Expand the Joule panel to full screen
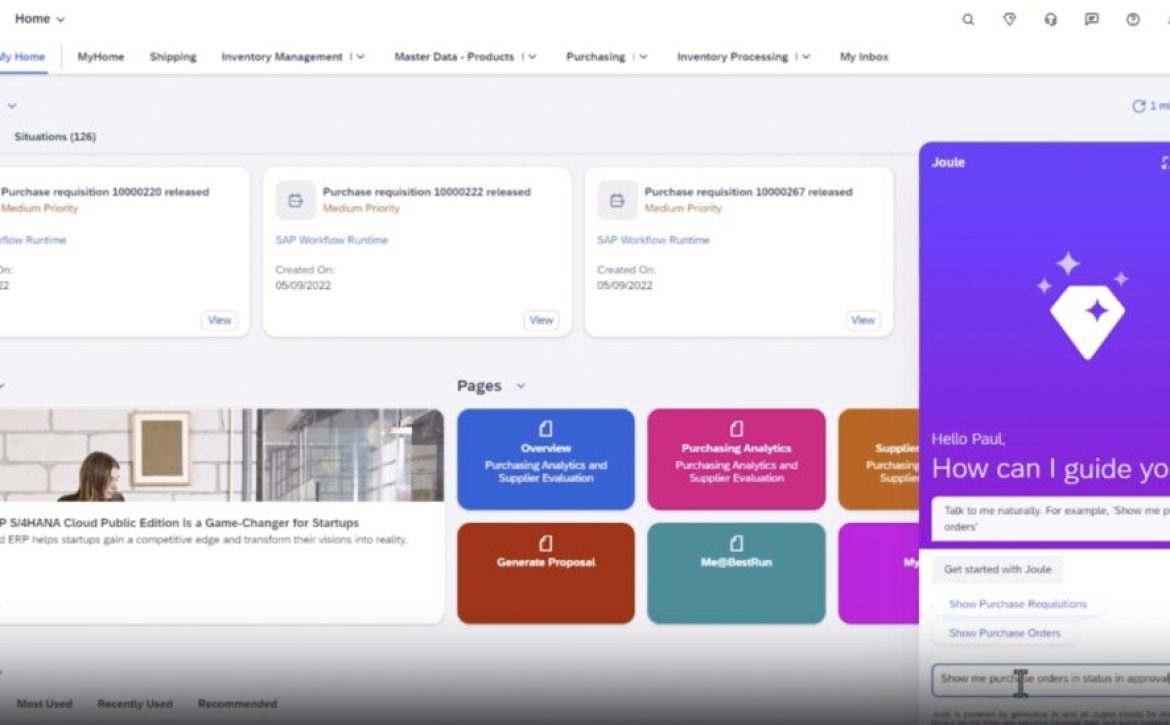The height and width of the screenshot is (725, 1170). pyautogui.click(x=1164, y=162)
